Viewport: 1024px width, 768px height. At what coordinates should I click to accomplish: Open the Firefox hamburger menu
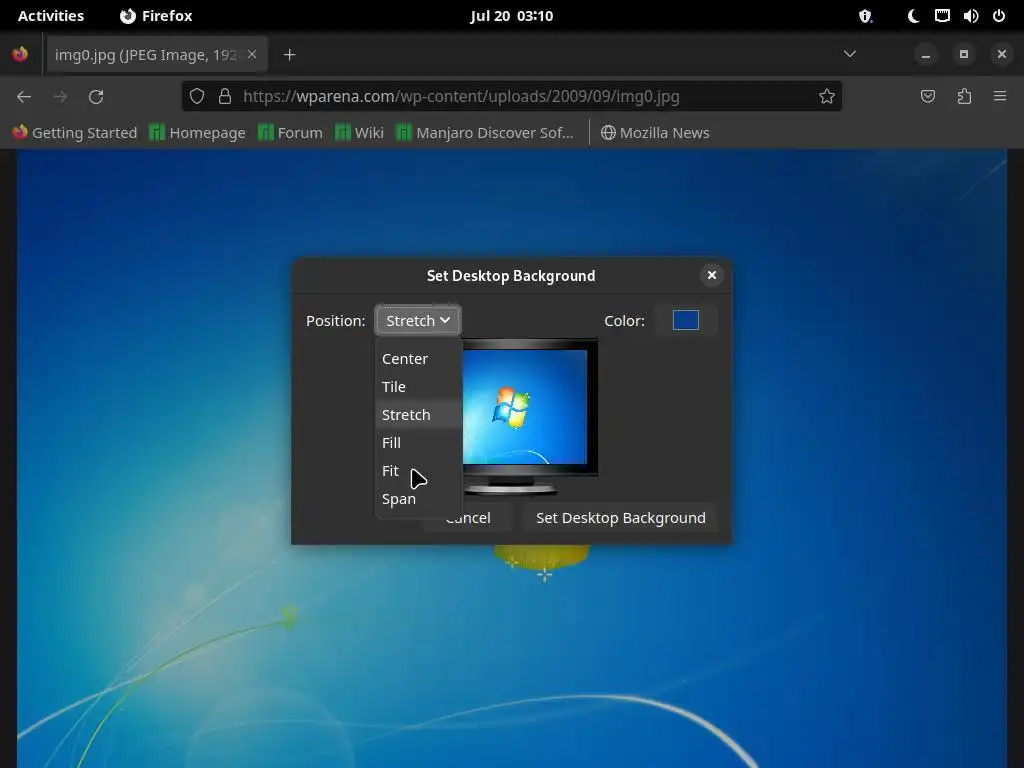click(1000, 97)
